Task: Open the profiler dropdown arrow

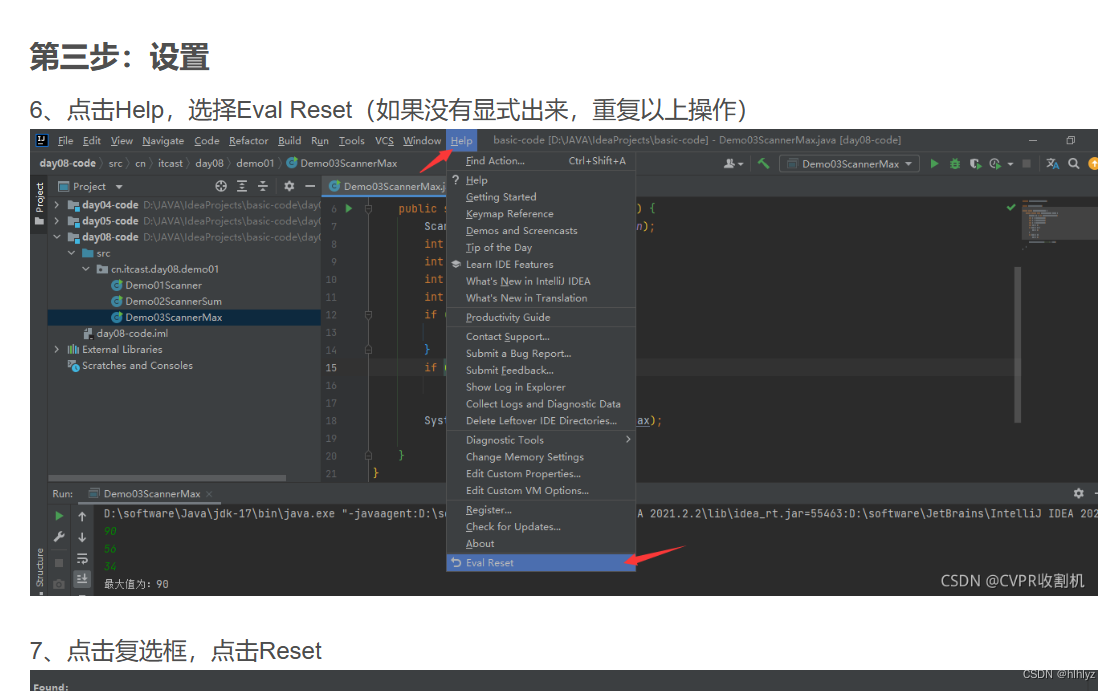Action: (1010, 164)
